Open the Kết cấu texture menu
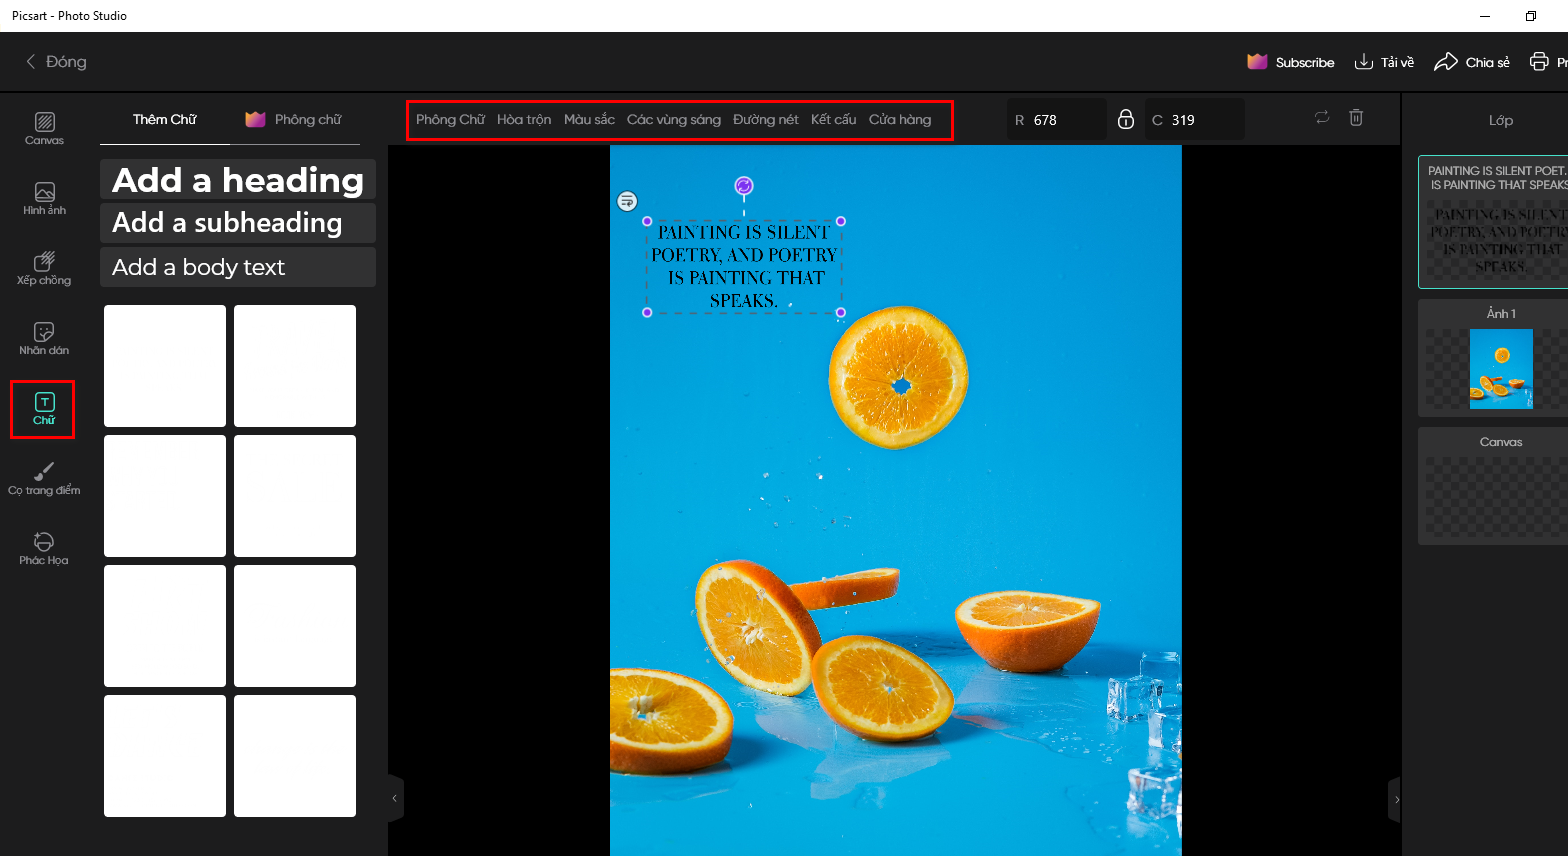The width and height of the screenshot is (1568, 856). coord(834,119)
